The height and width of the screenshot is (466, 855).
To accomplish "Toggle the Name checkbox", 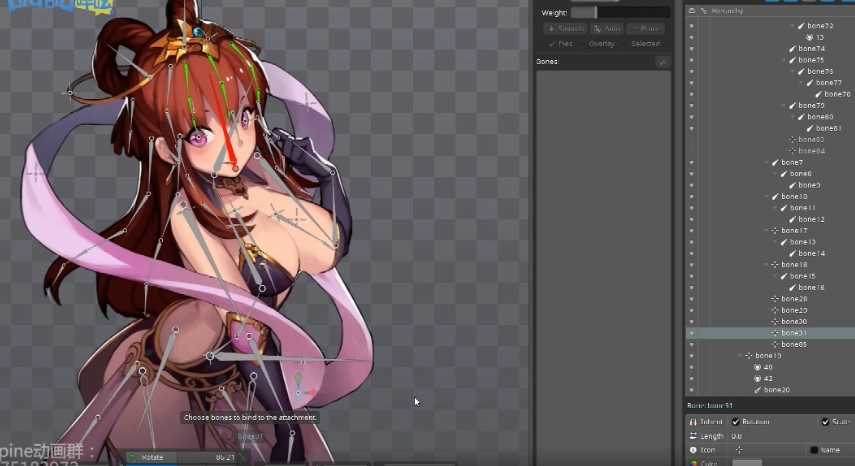I will pos(814,450).
